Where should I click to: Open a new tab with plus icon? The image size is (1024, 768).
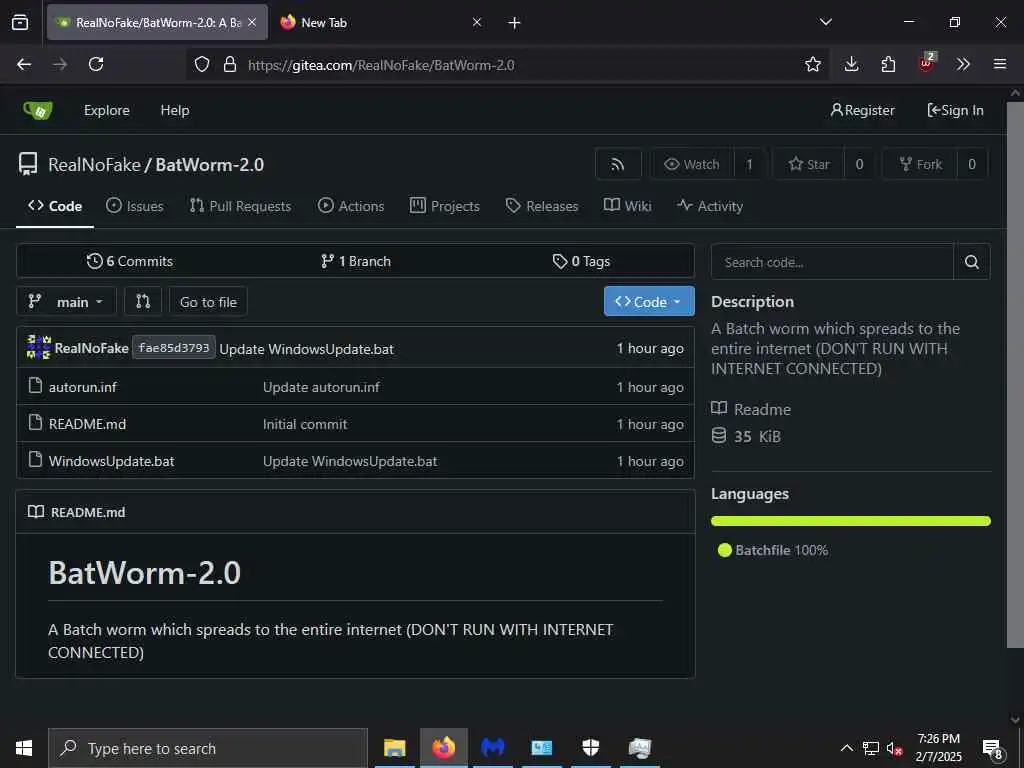tap(515, 23)
